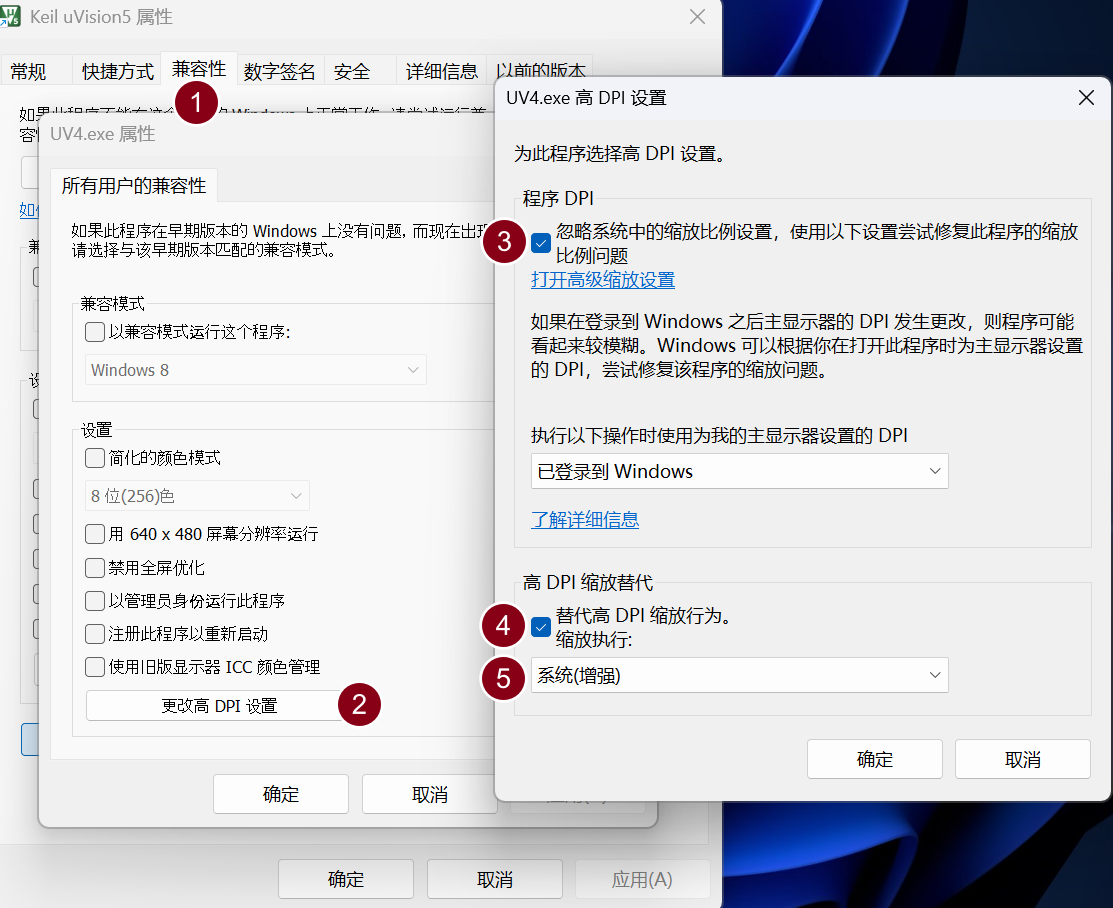Open the 详细信息 tab
The image size is (1113, 908).
pos(442,71)
